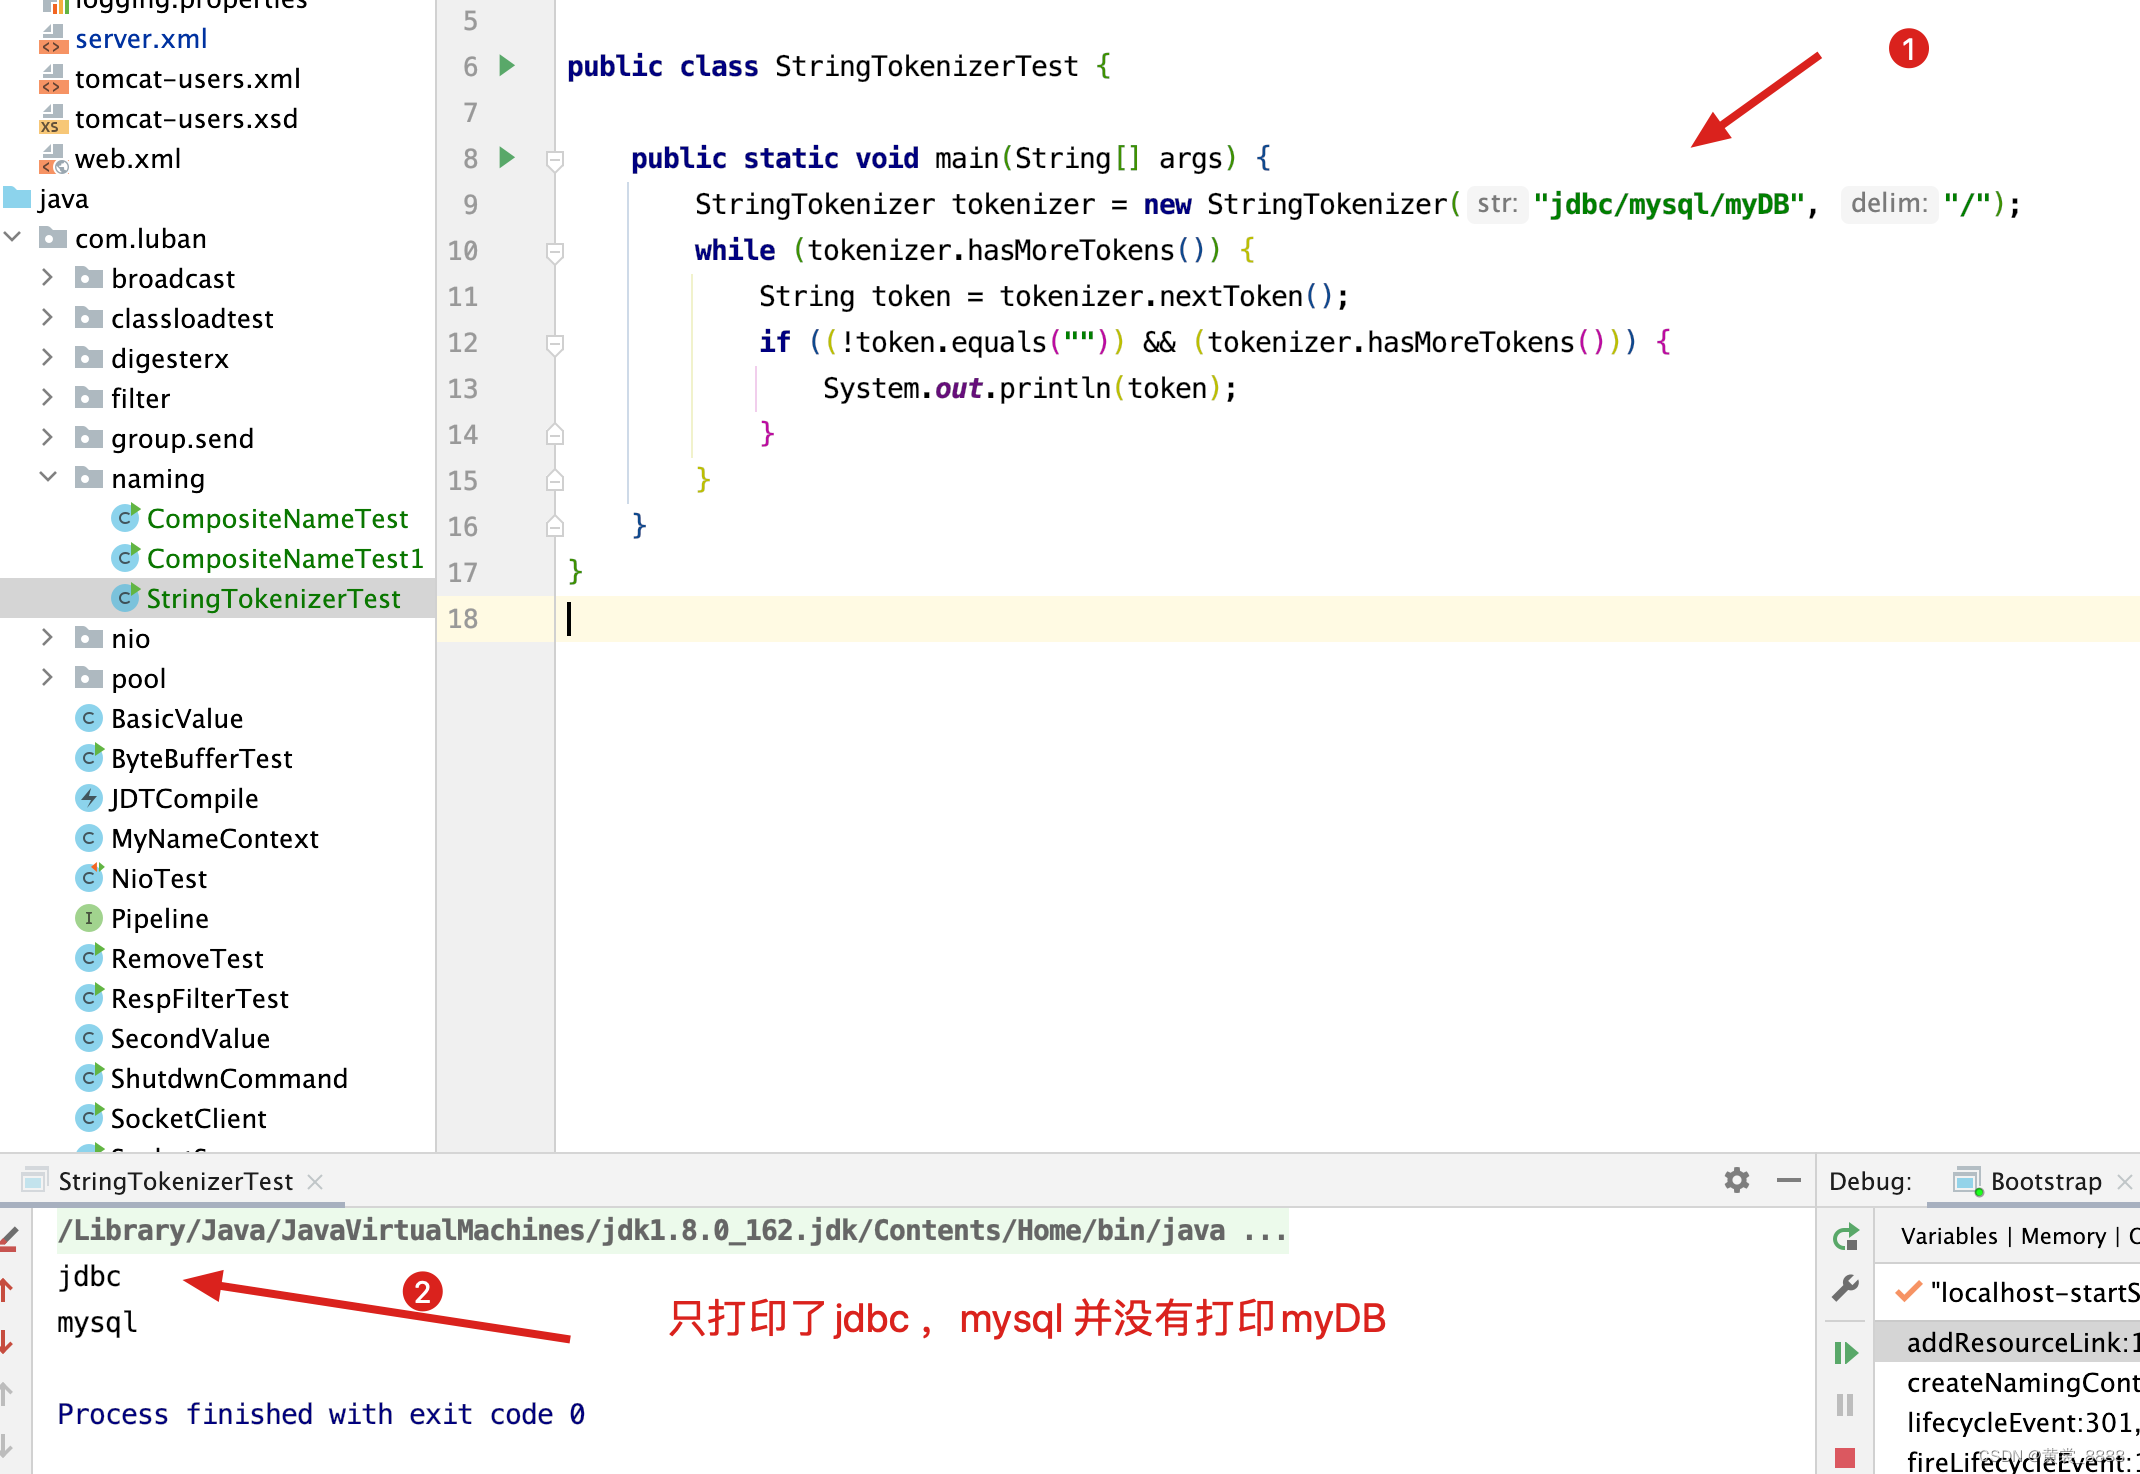This screenshot has height=1474, width=2140.
Task: Open CompositeNameTest1 in the project tree
Action: [x=285, y=558]
